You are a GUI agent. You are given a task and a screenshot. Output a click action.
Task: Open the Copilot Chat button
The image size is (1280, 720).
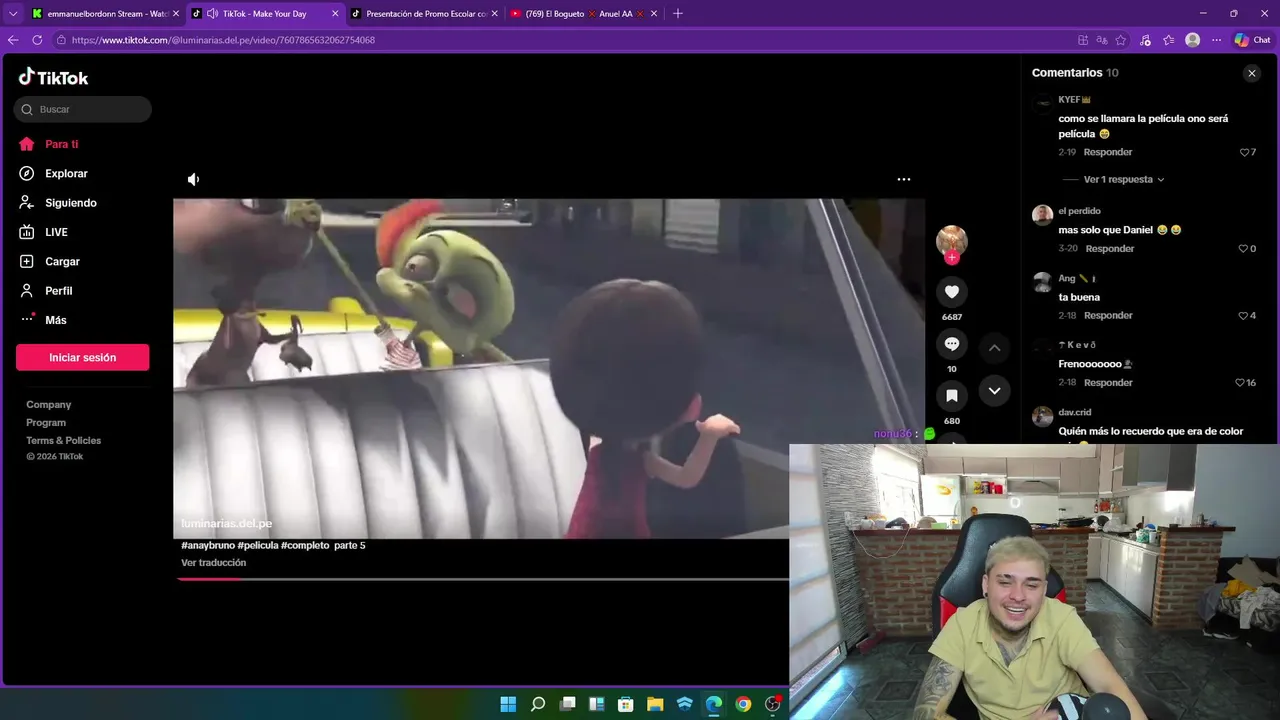(1252, 40)
